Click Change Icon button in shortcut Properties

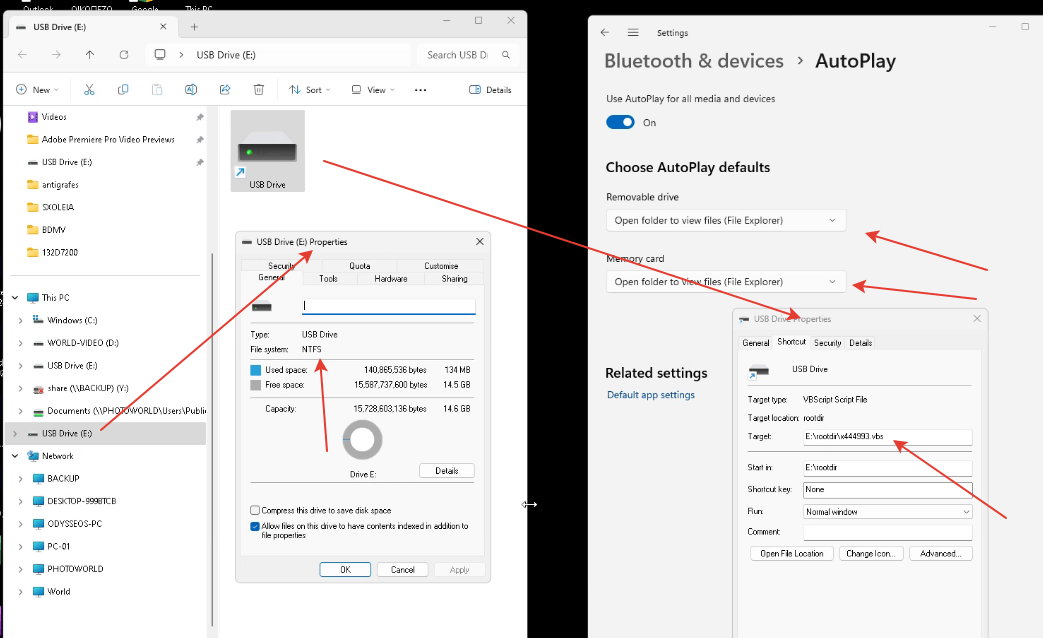click(x=871, y=554)
